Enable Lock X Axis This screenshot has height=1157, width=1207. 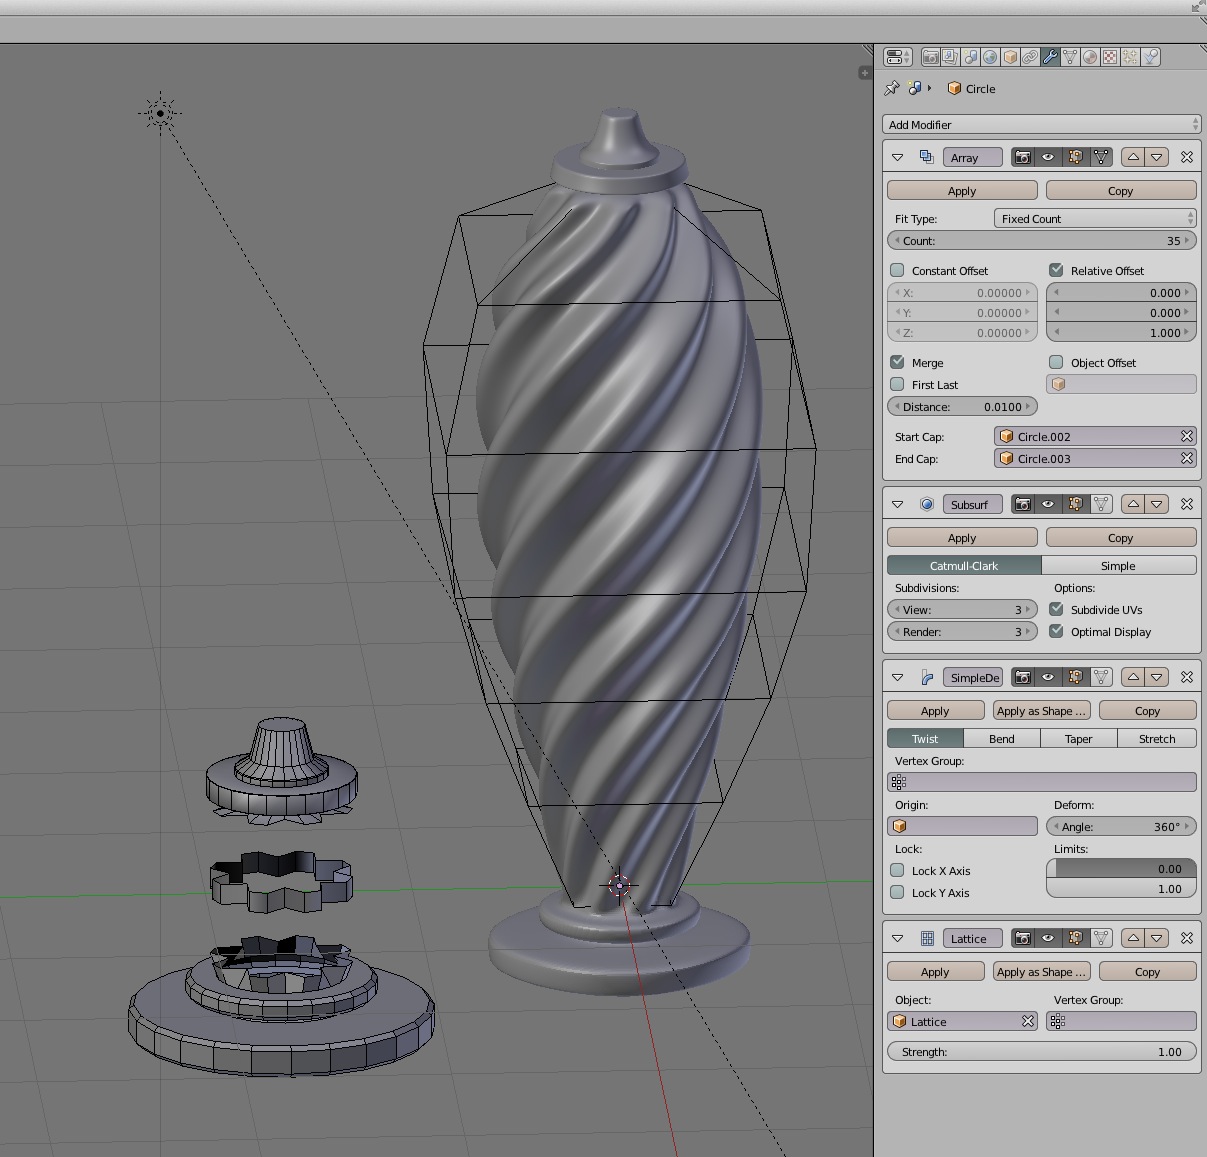coord(897,870)
